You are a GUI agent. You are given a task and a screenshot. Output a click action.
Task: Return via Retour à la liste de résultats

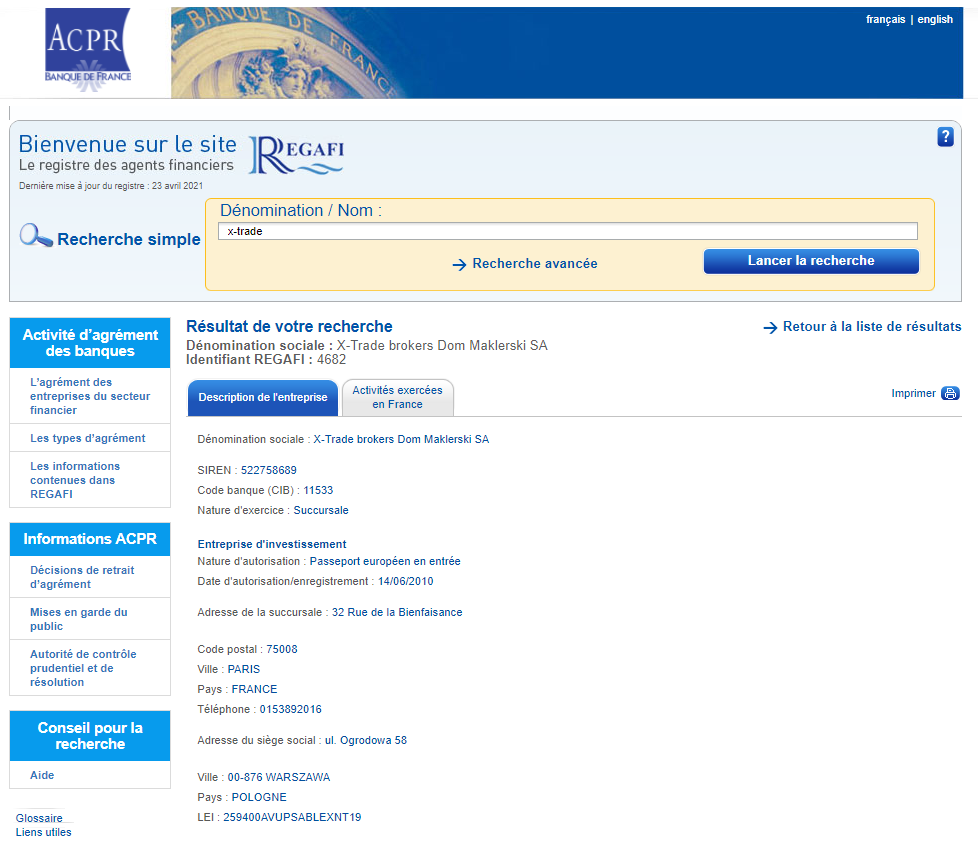[872, 327]
